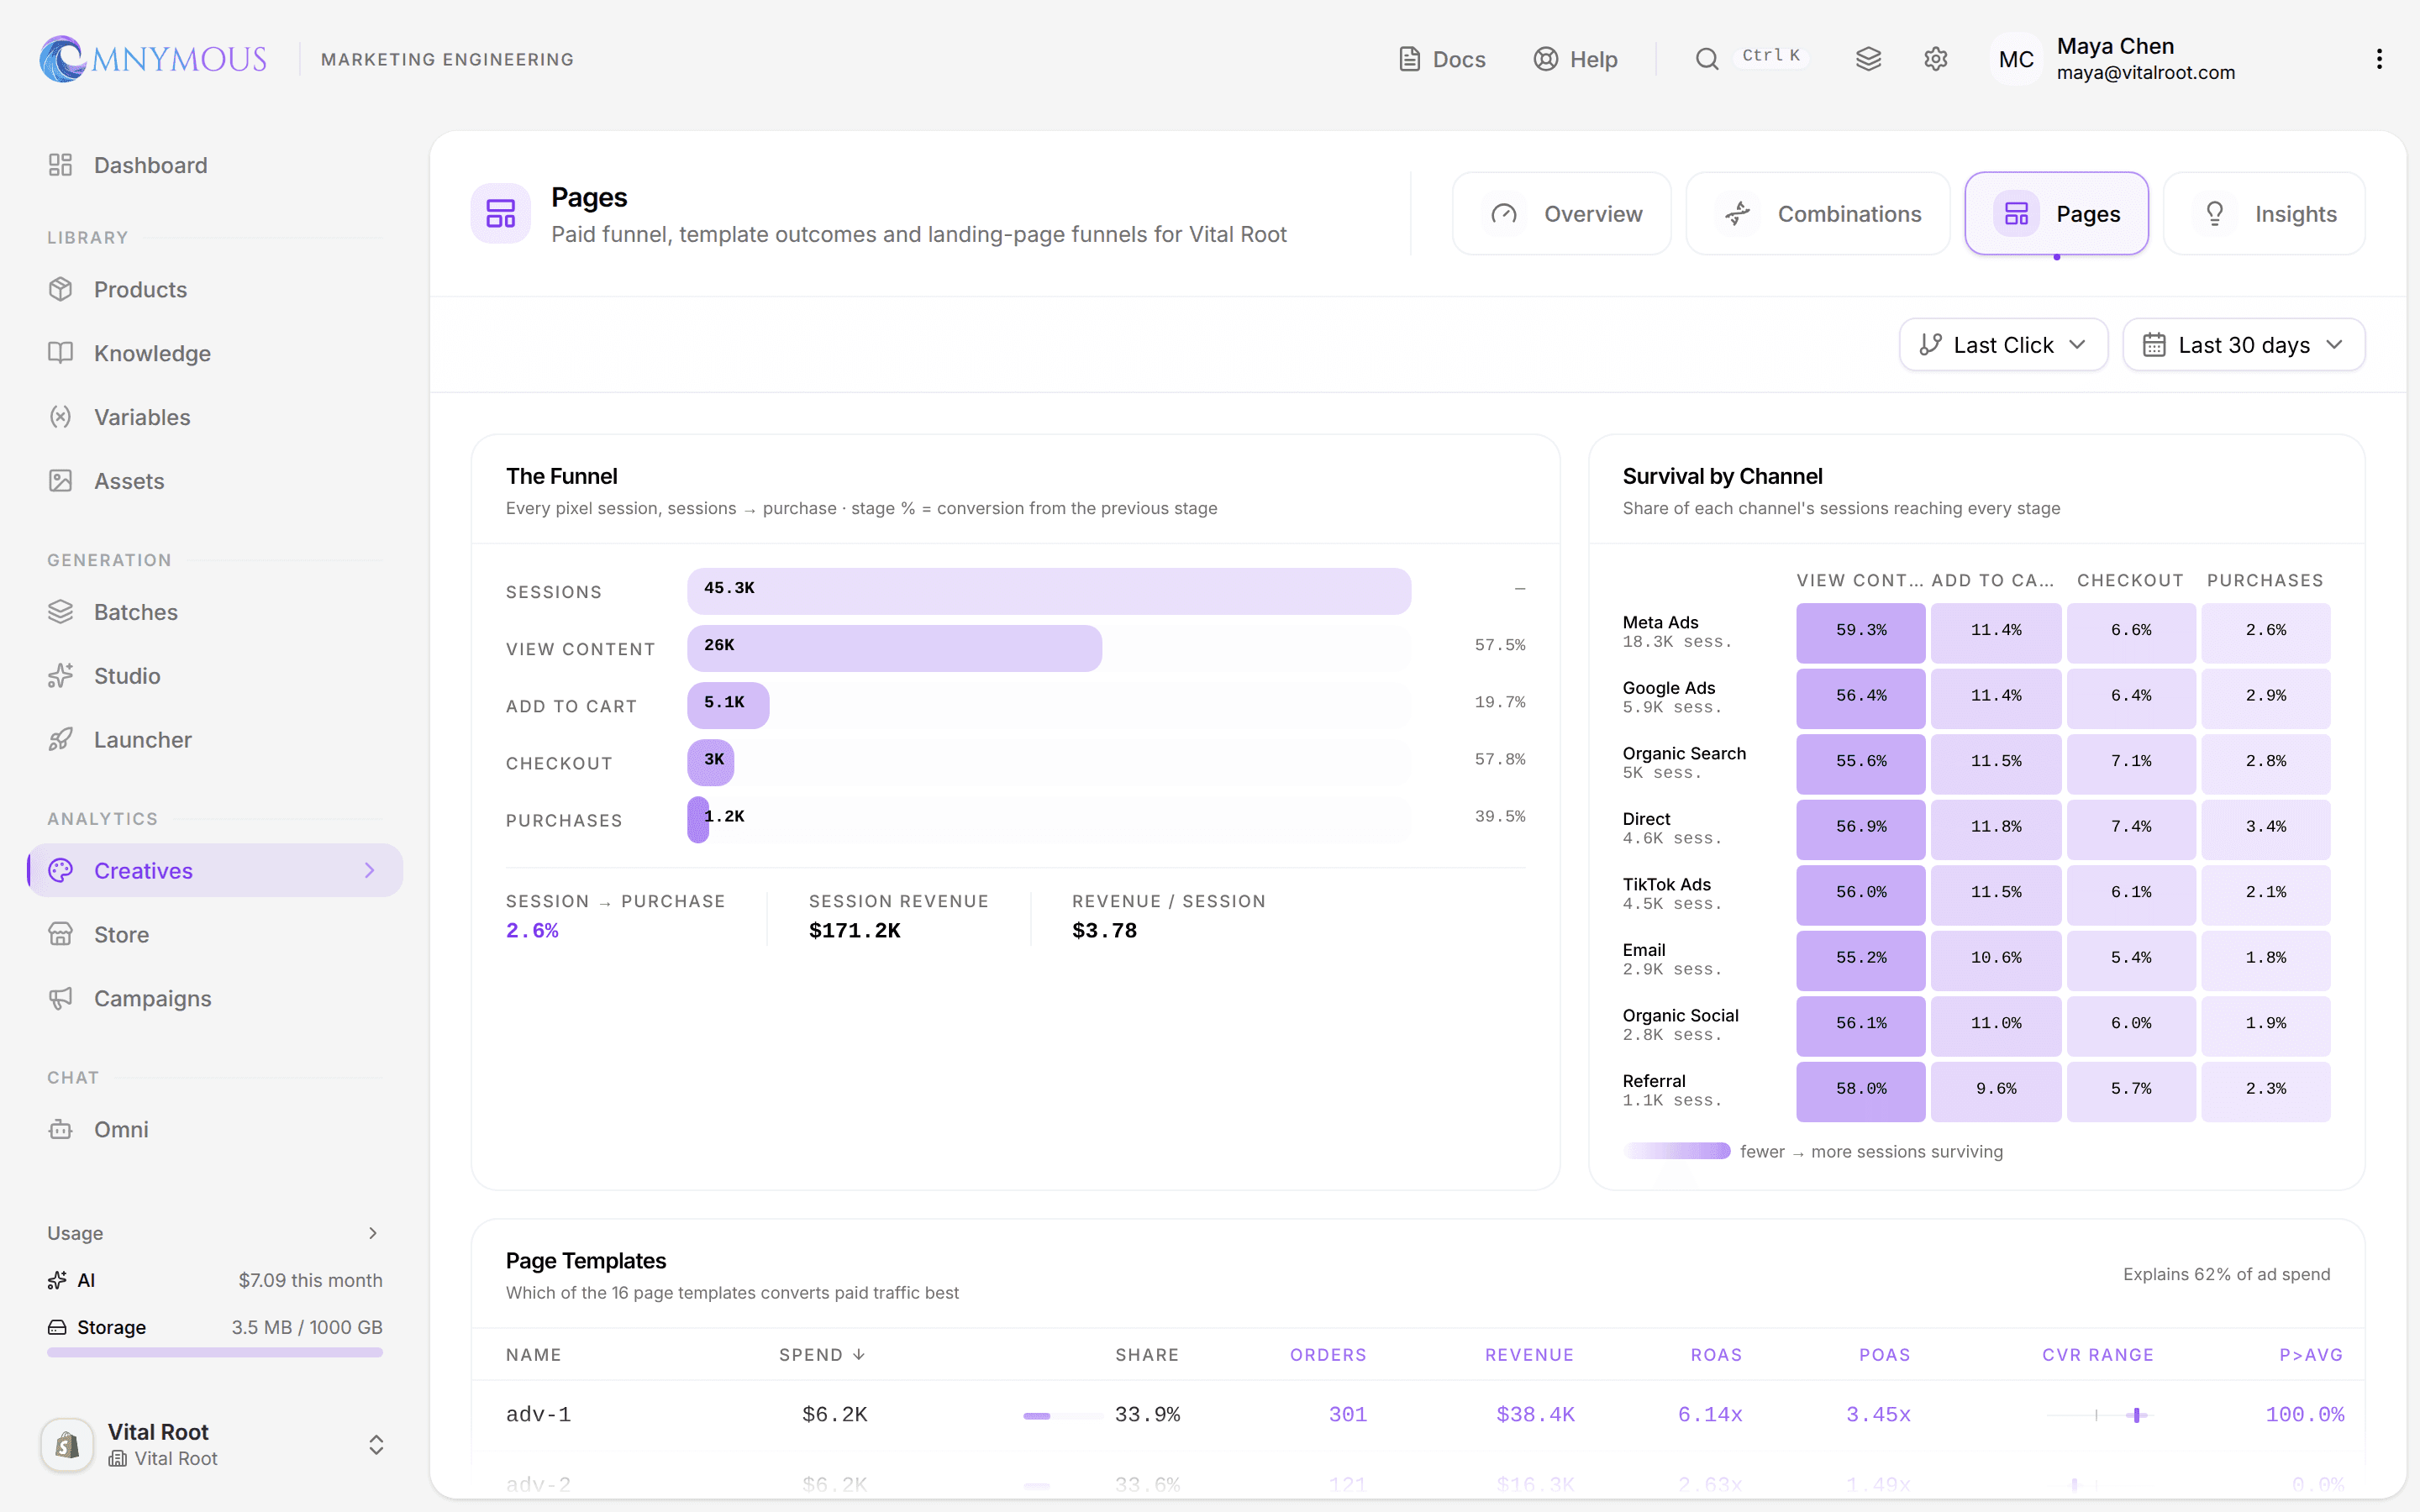Click the ROAS column header
The image size is (2420, 1512).
(x=1716, y=1355)
